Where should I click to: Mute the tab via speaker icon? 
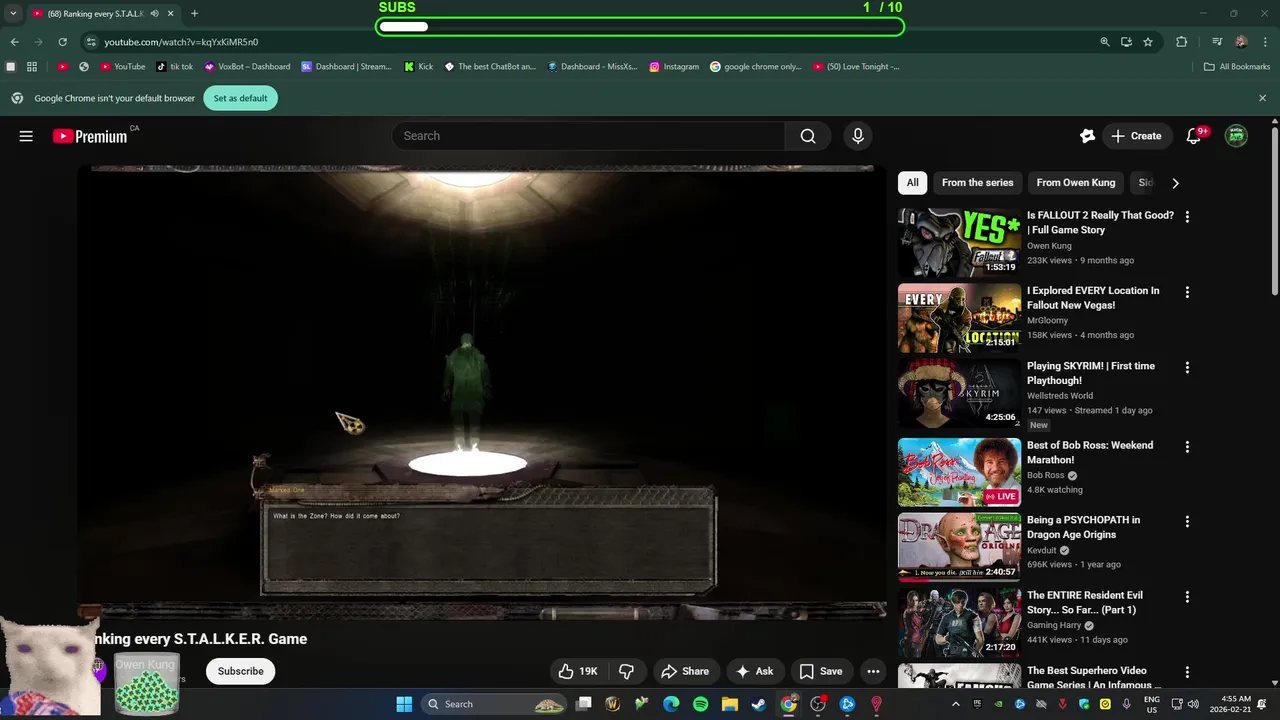pos(154,14)
